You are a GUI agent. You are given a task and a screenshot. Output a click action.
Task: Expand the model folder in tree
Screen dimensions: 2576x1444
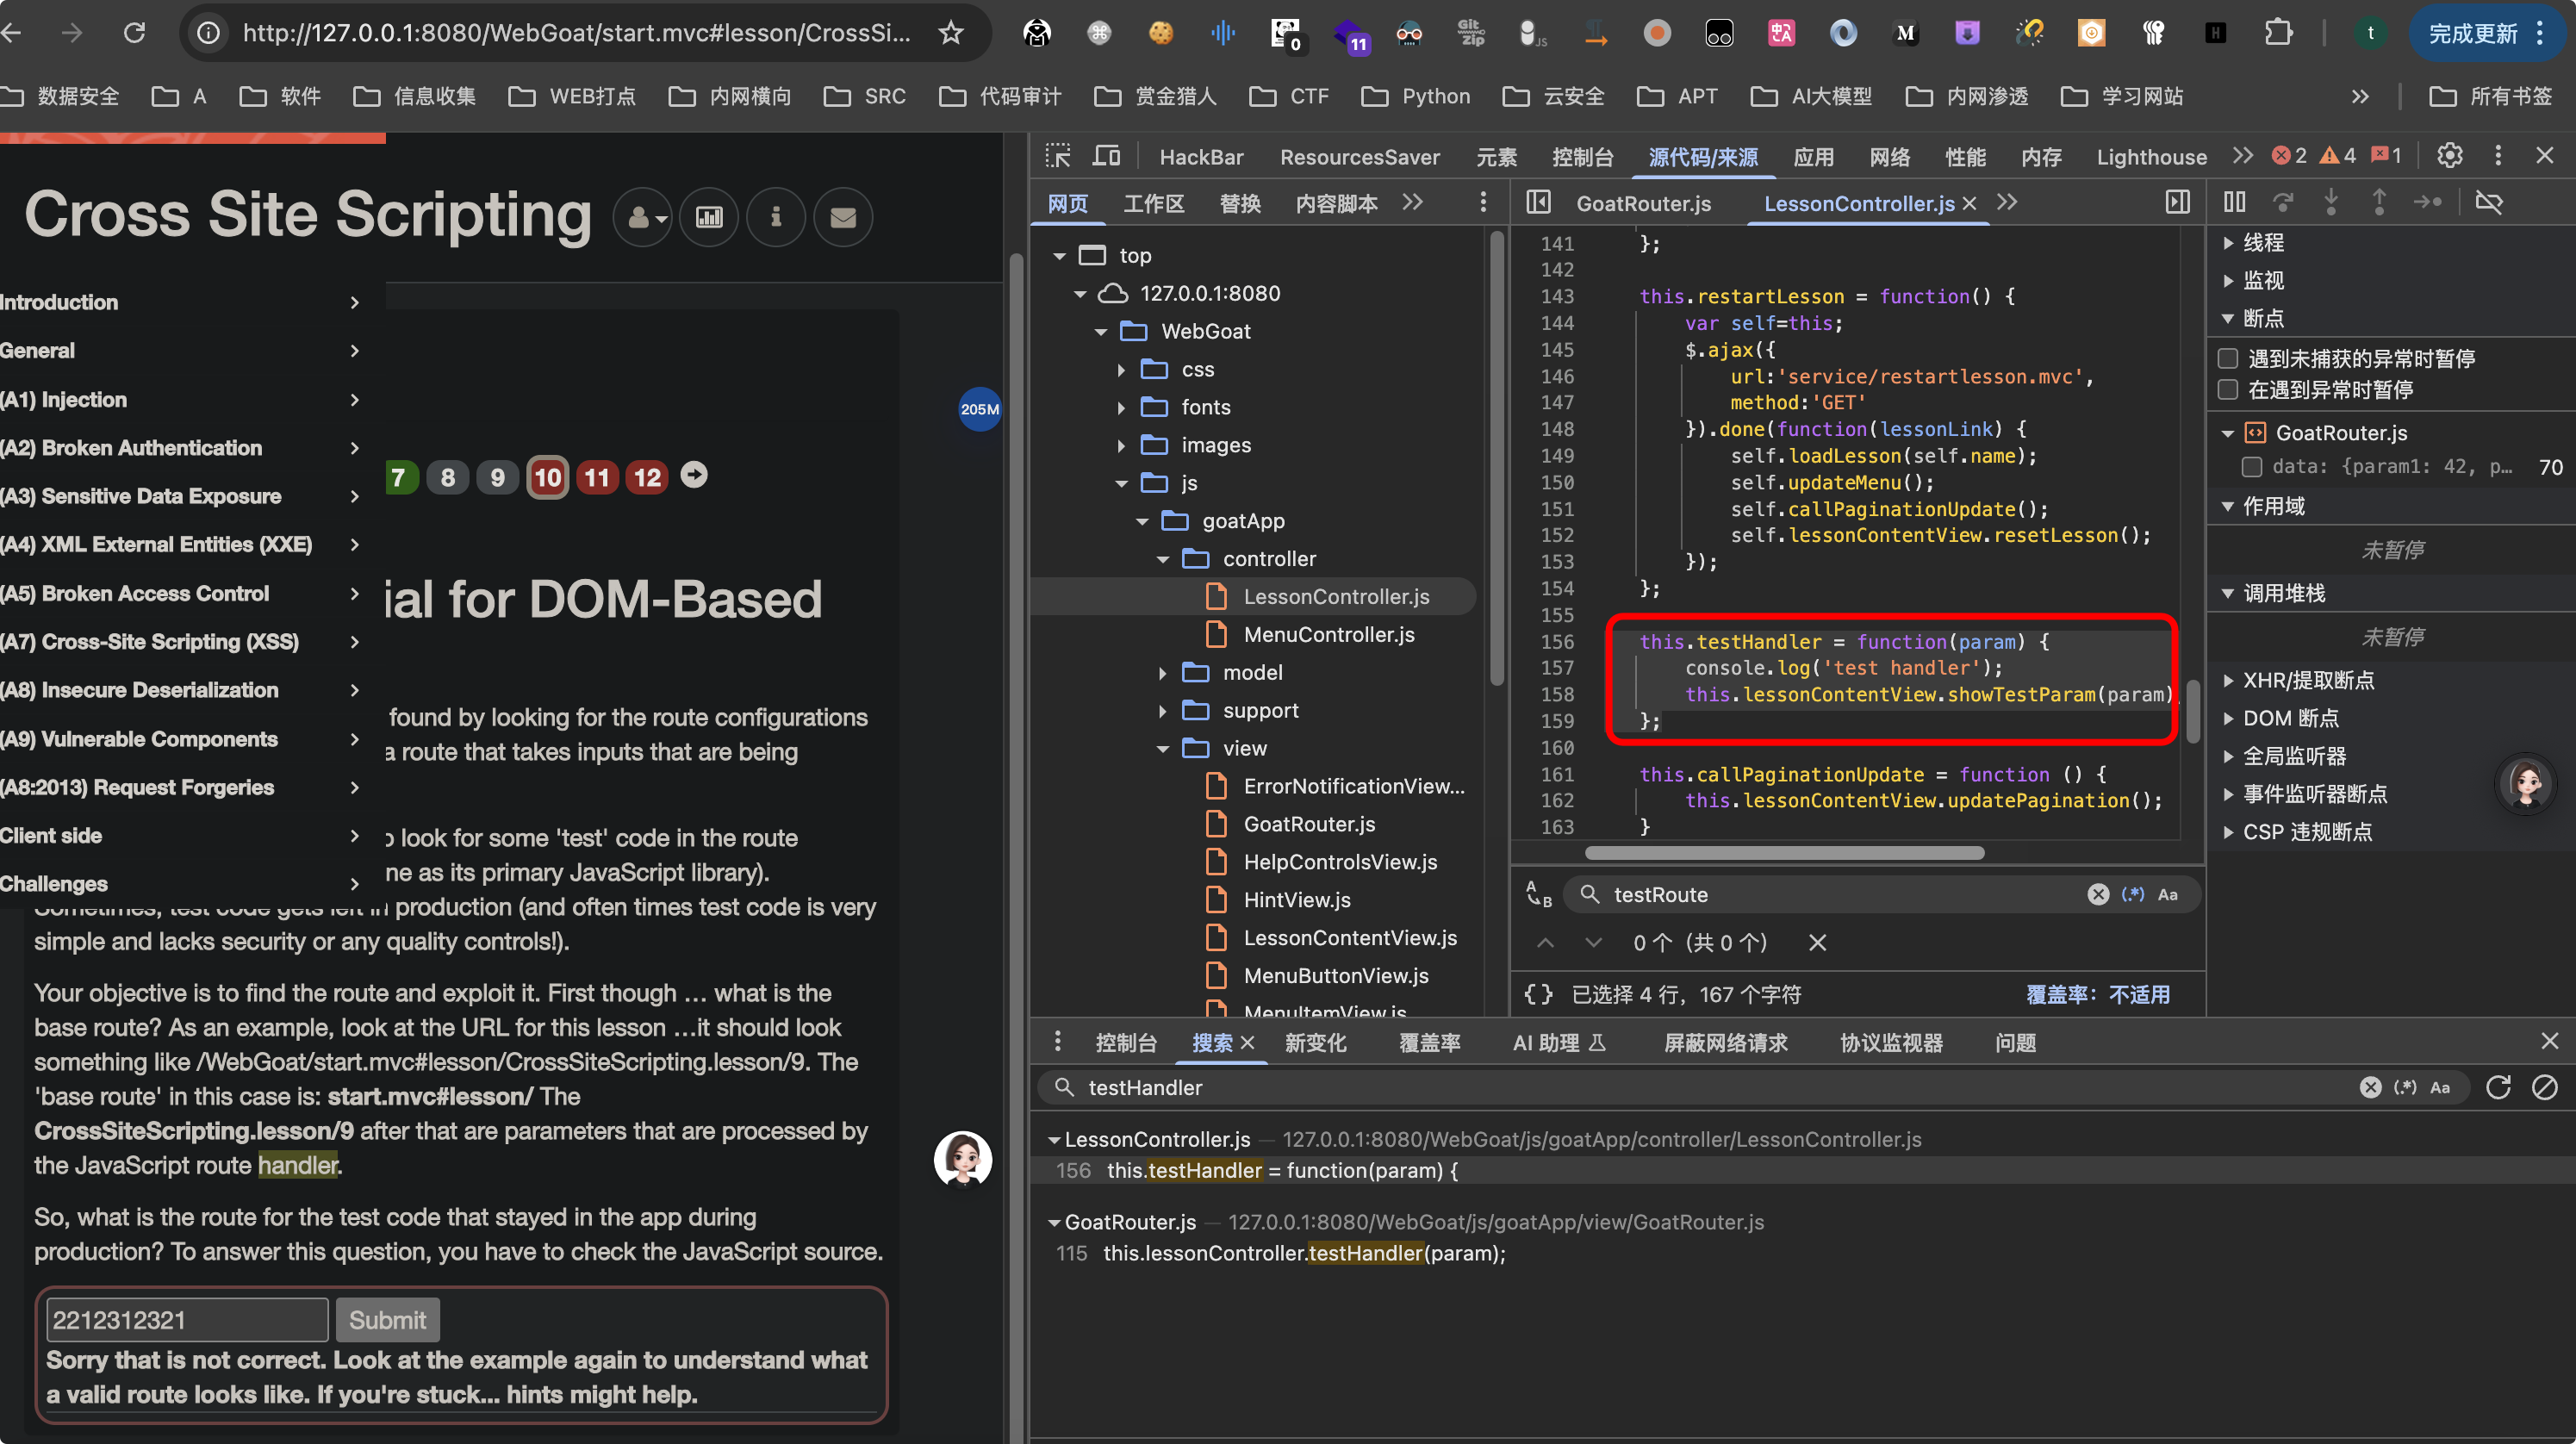[x=1162, y=673]
